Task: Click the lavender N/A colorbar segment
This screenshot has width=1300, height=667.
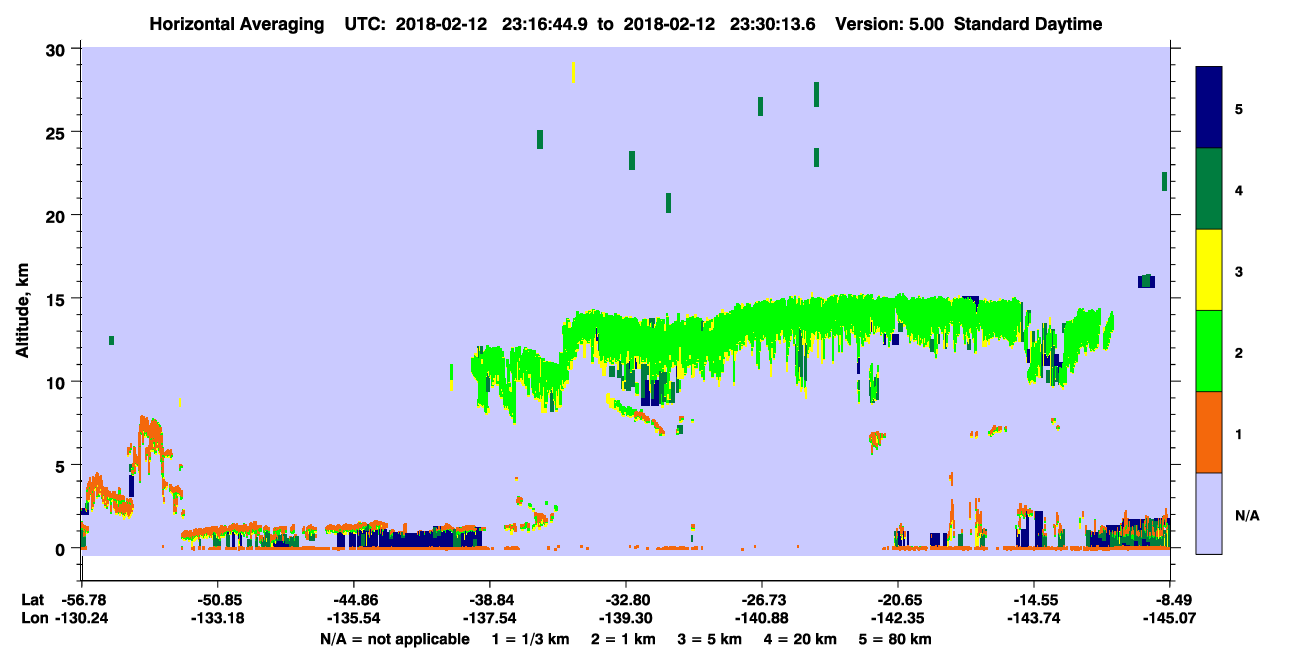Action: (1209, 513)
